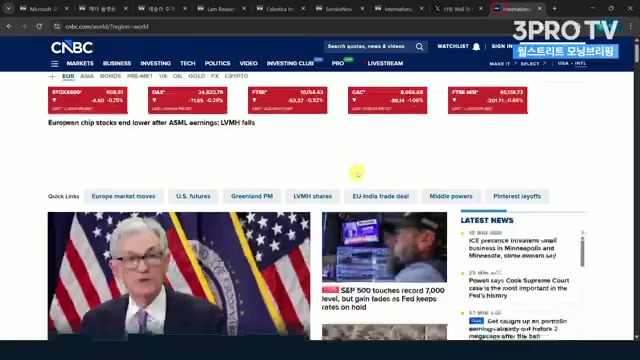
Task: Open the CNBC hamburger menu icon
Action: point(55,64)
